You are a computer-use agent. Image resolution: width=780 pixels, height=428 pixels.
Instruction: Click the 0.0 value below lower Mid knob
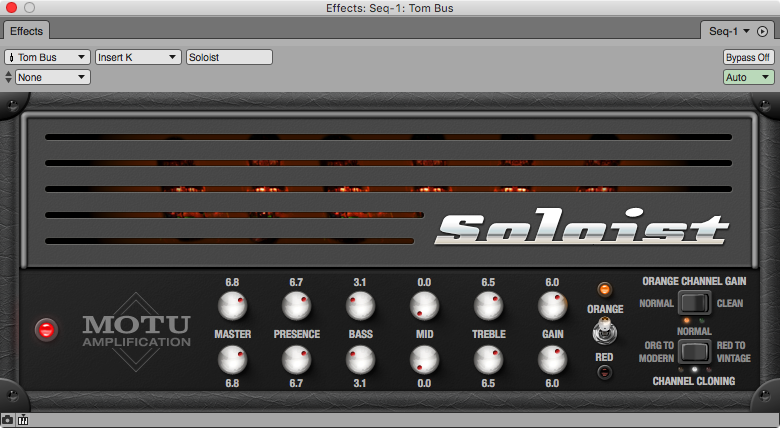point(424,383)
